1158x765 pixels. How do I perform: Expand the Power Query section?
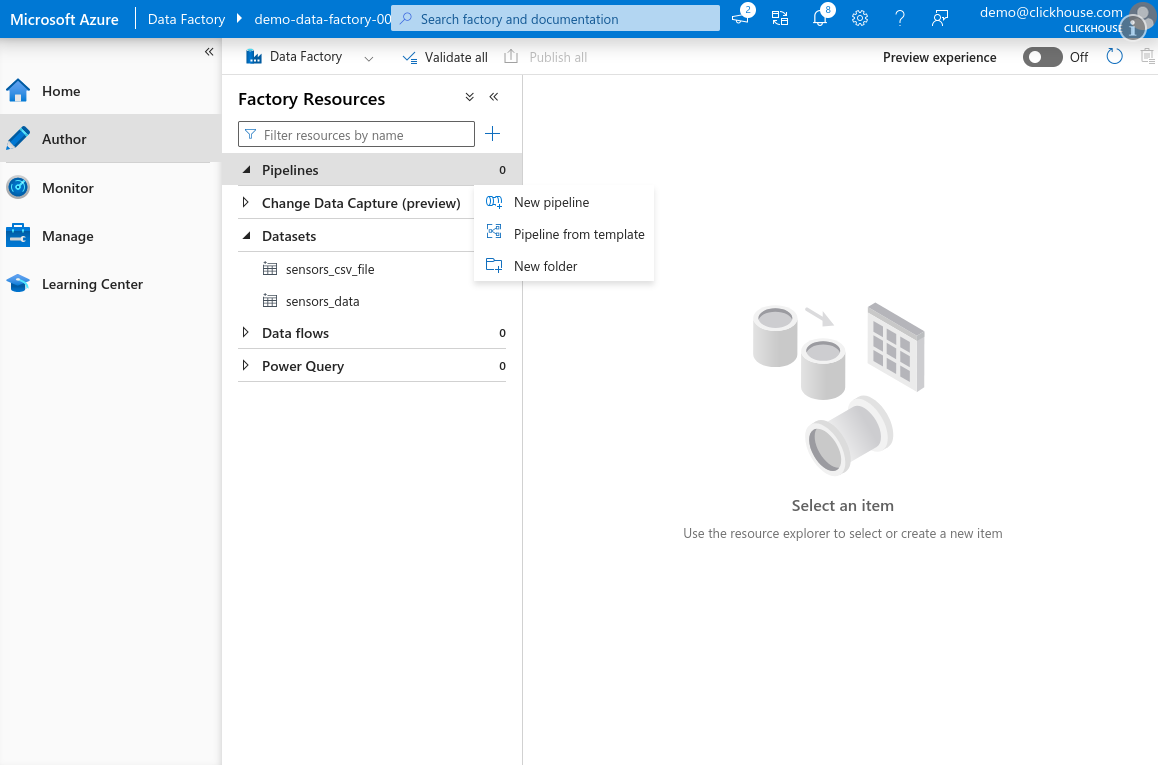(x=247, y=366)
